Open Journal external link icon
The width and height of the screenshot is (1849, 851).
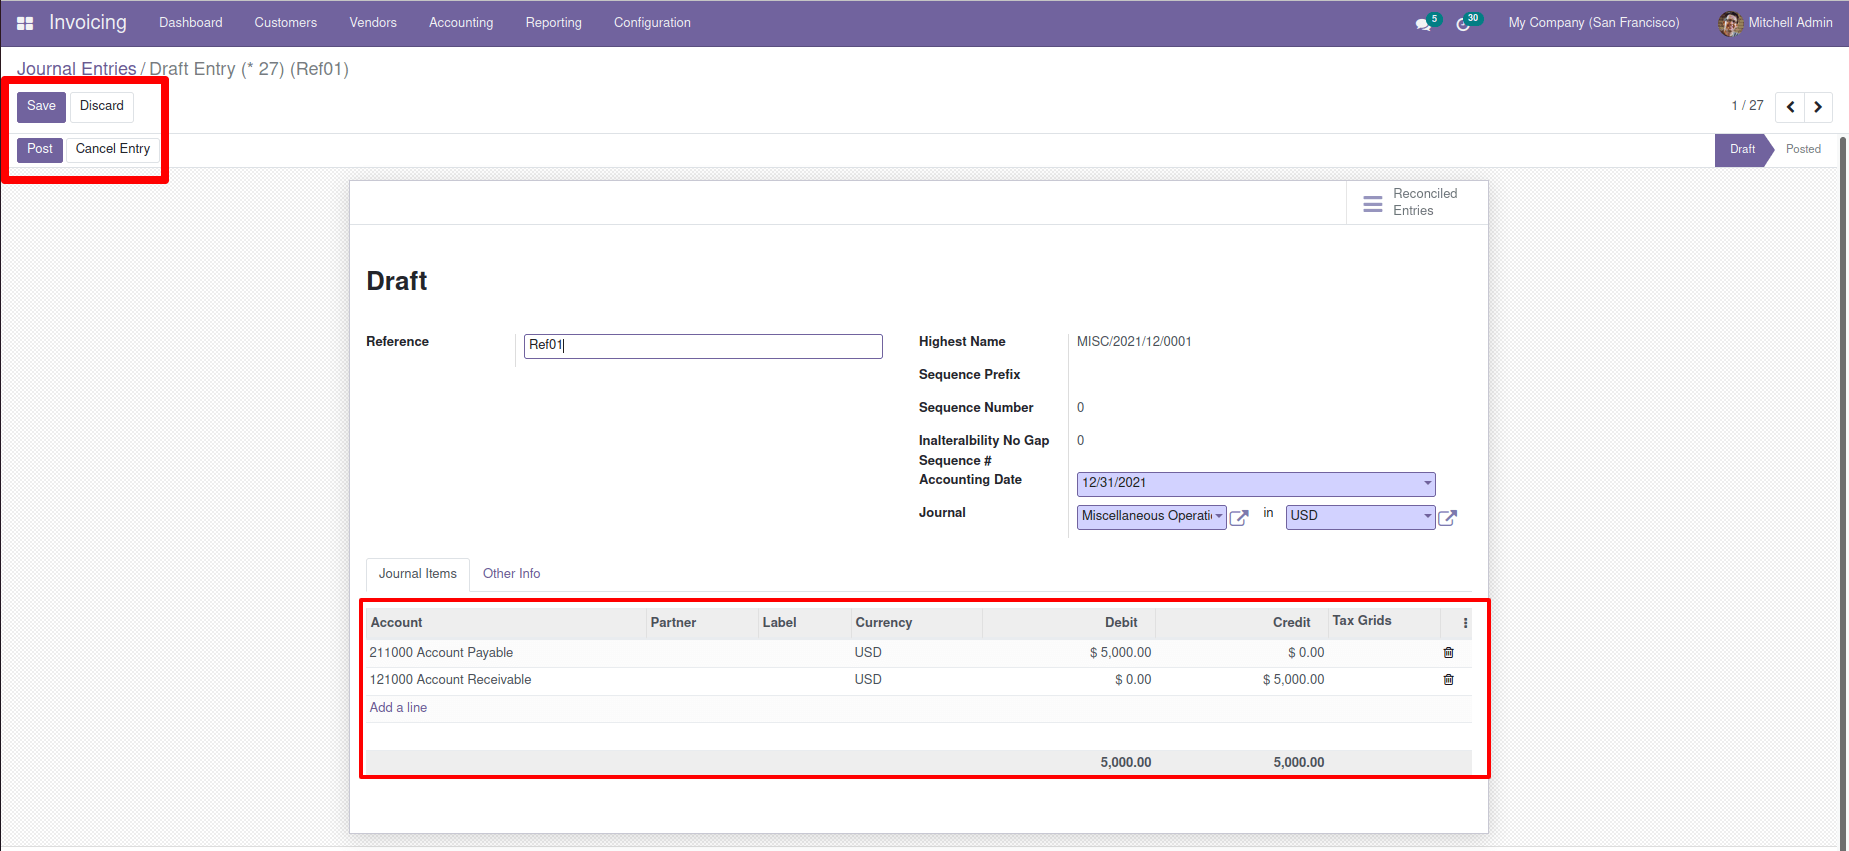(1239, 518)
